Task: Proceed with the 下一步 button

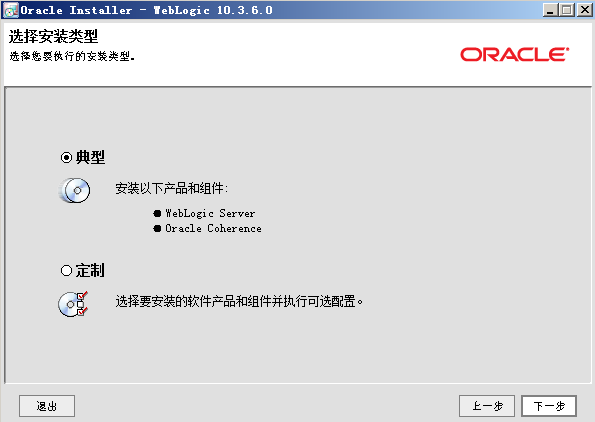Action: 549,406
